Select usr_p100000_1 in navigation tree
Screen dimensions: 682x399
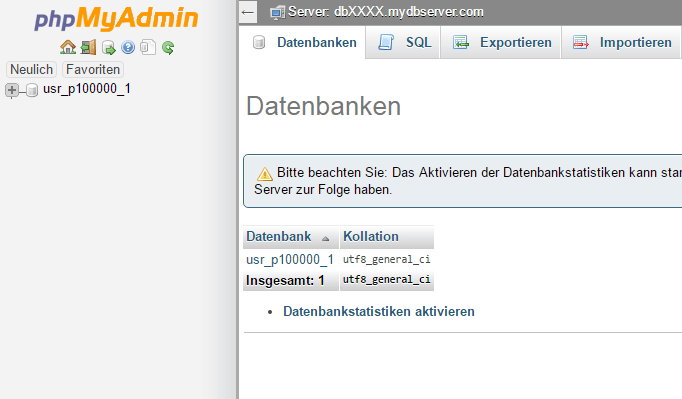[87, 89]
